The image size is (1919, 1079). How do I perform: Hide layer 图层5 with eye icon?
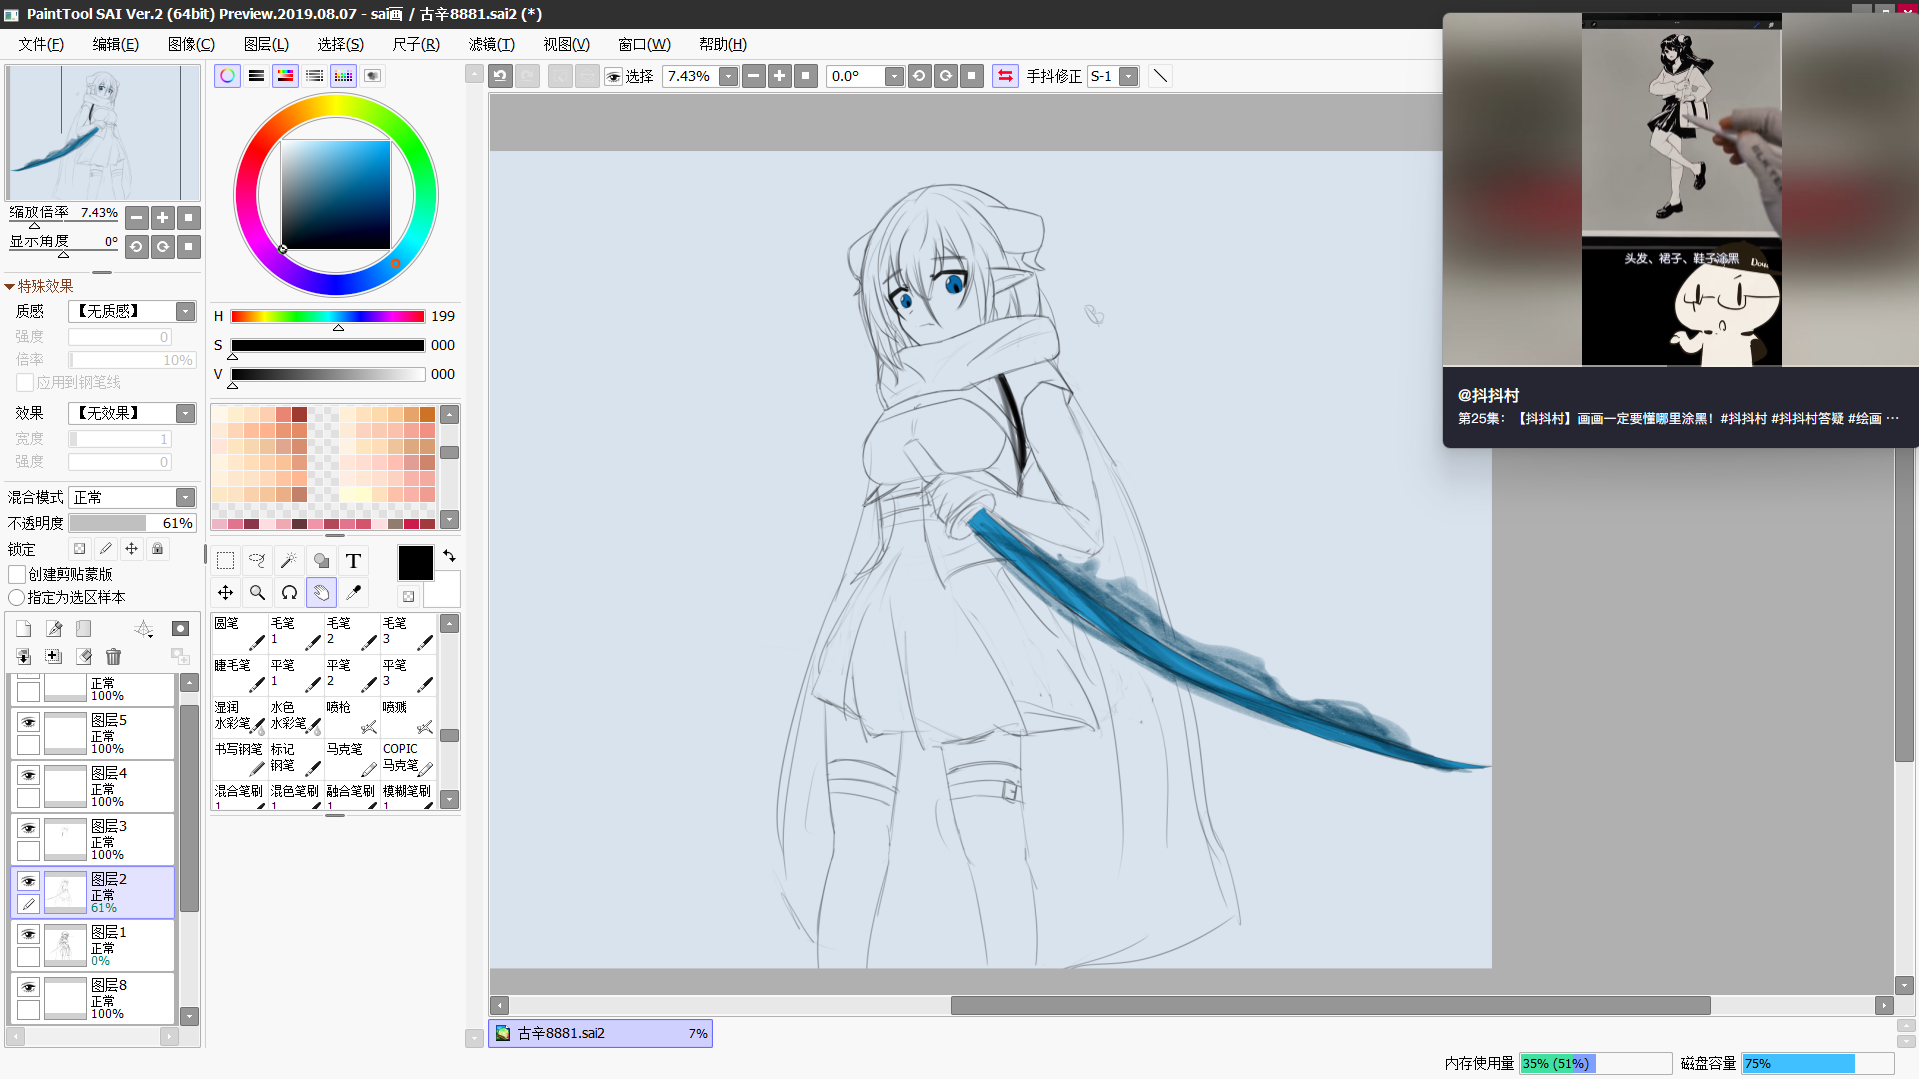coord(28,722)
